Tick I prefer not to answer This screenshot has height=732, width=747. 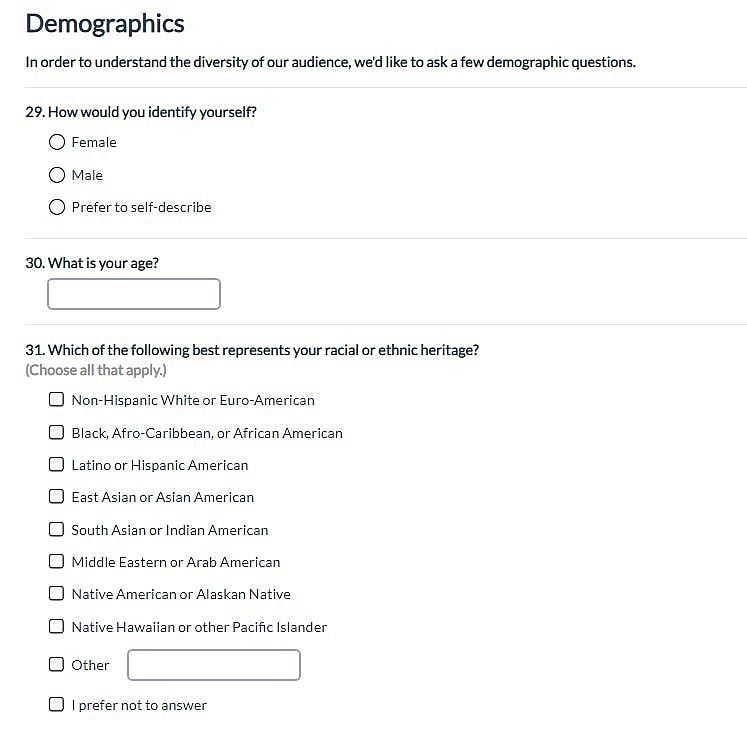pyautogui.click(x=57, y=705)
